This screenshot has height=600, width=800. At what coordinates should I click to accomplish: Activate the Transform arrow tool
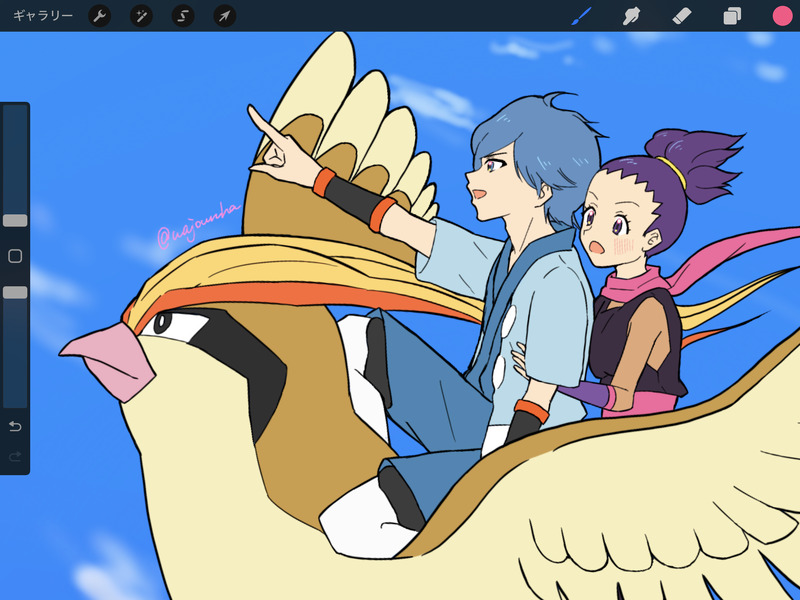click(x=224, y=16)
